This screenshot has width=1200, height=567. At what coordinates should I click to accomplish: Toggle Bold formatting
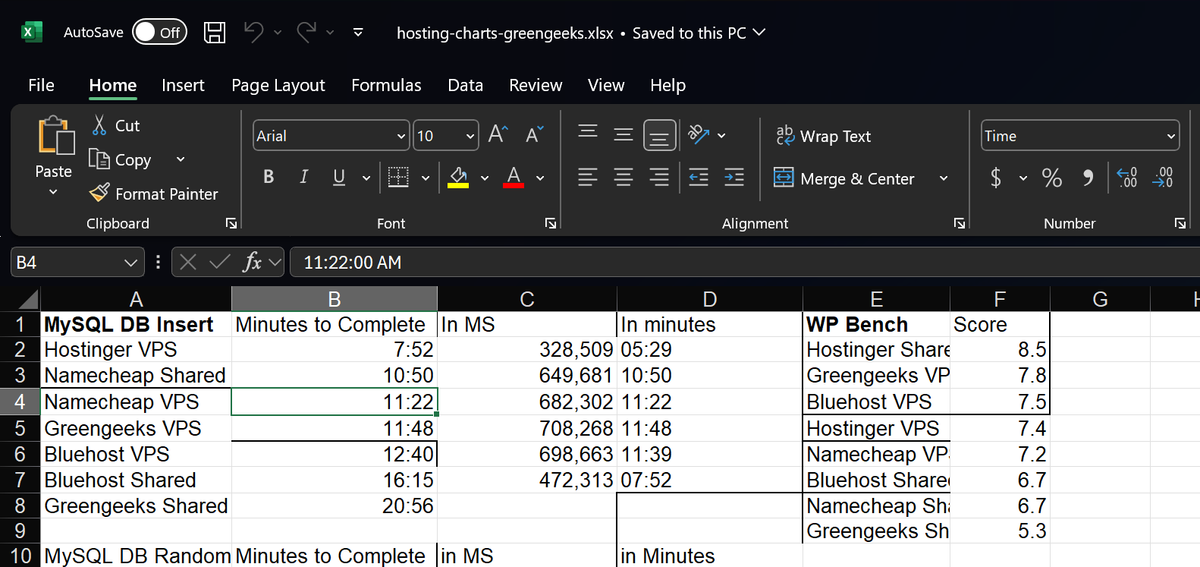269,178
